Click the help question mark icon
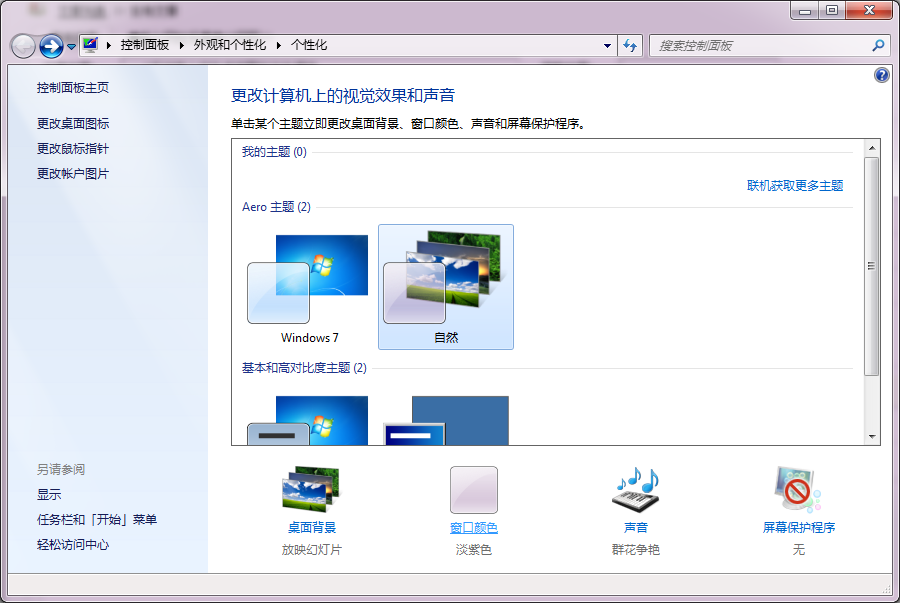 click(881, 74)
